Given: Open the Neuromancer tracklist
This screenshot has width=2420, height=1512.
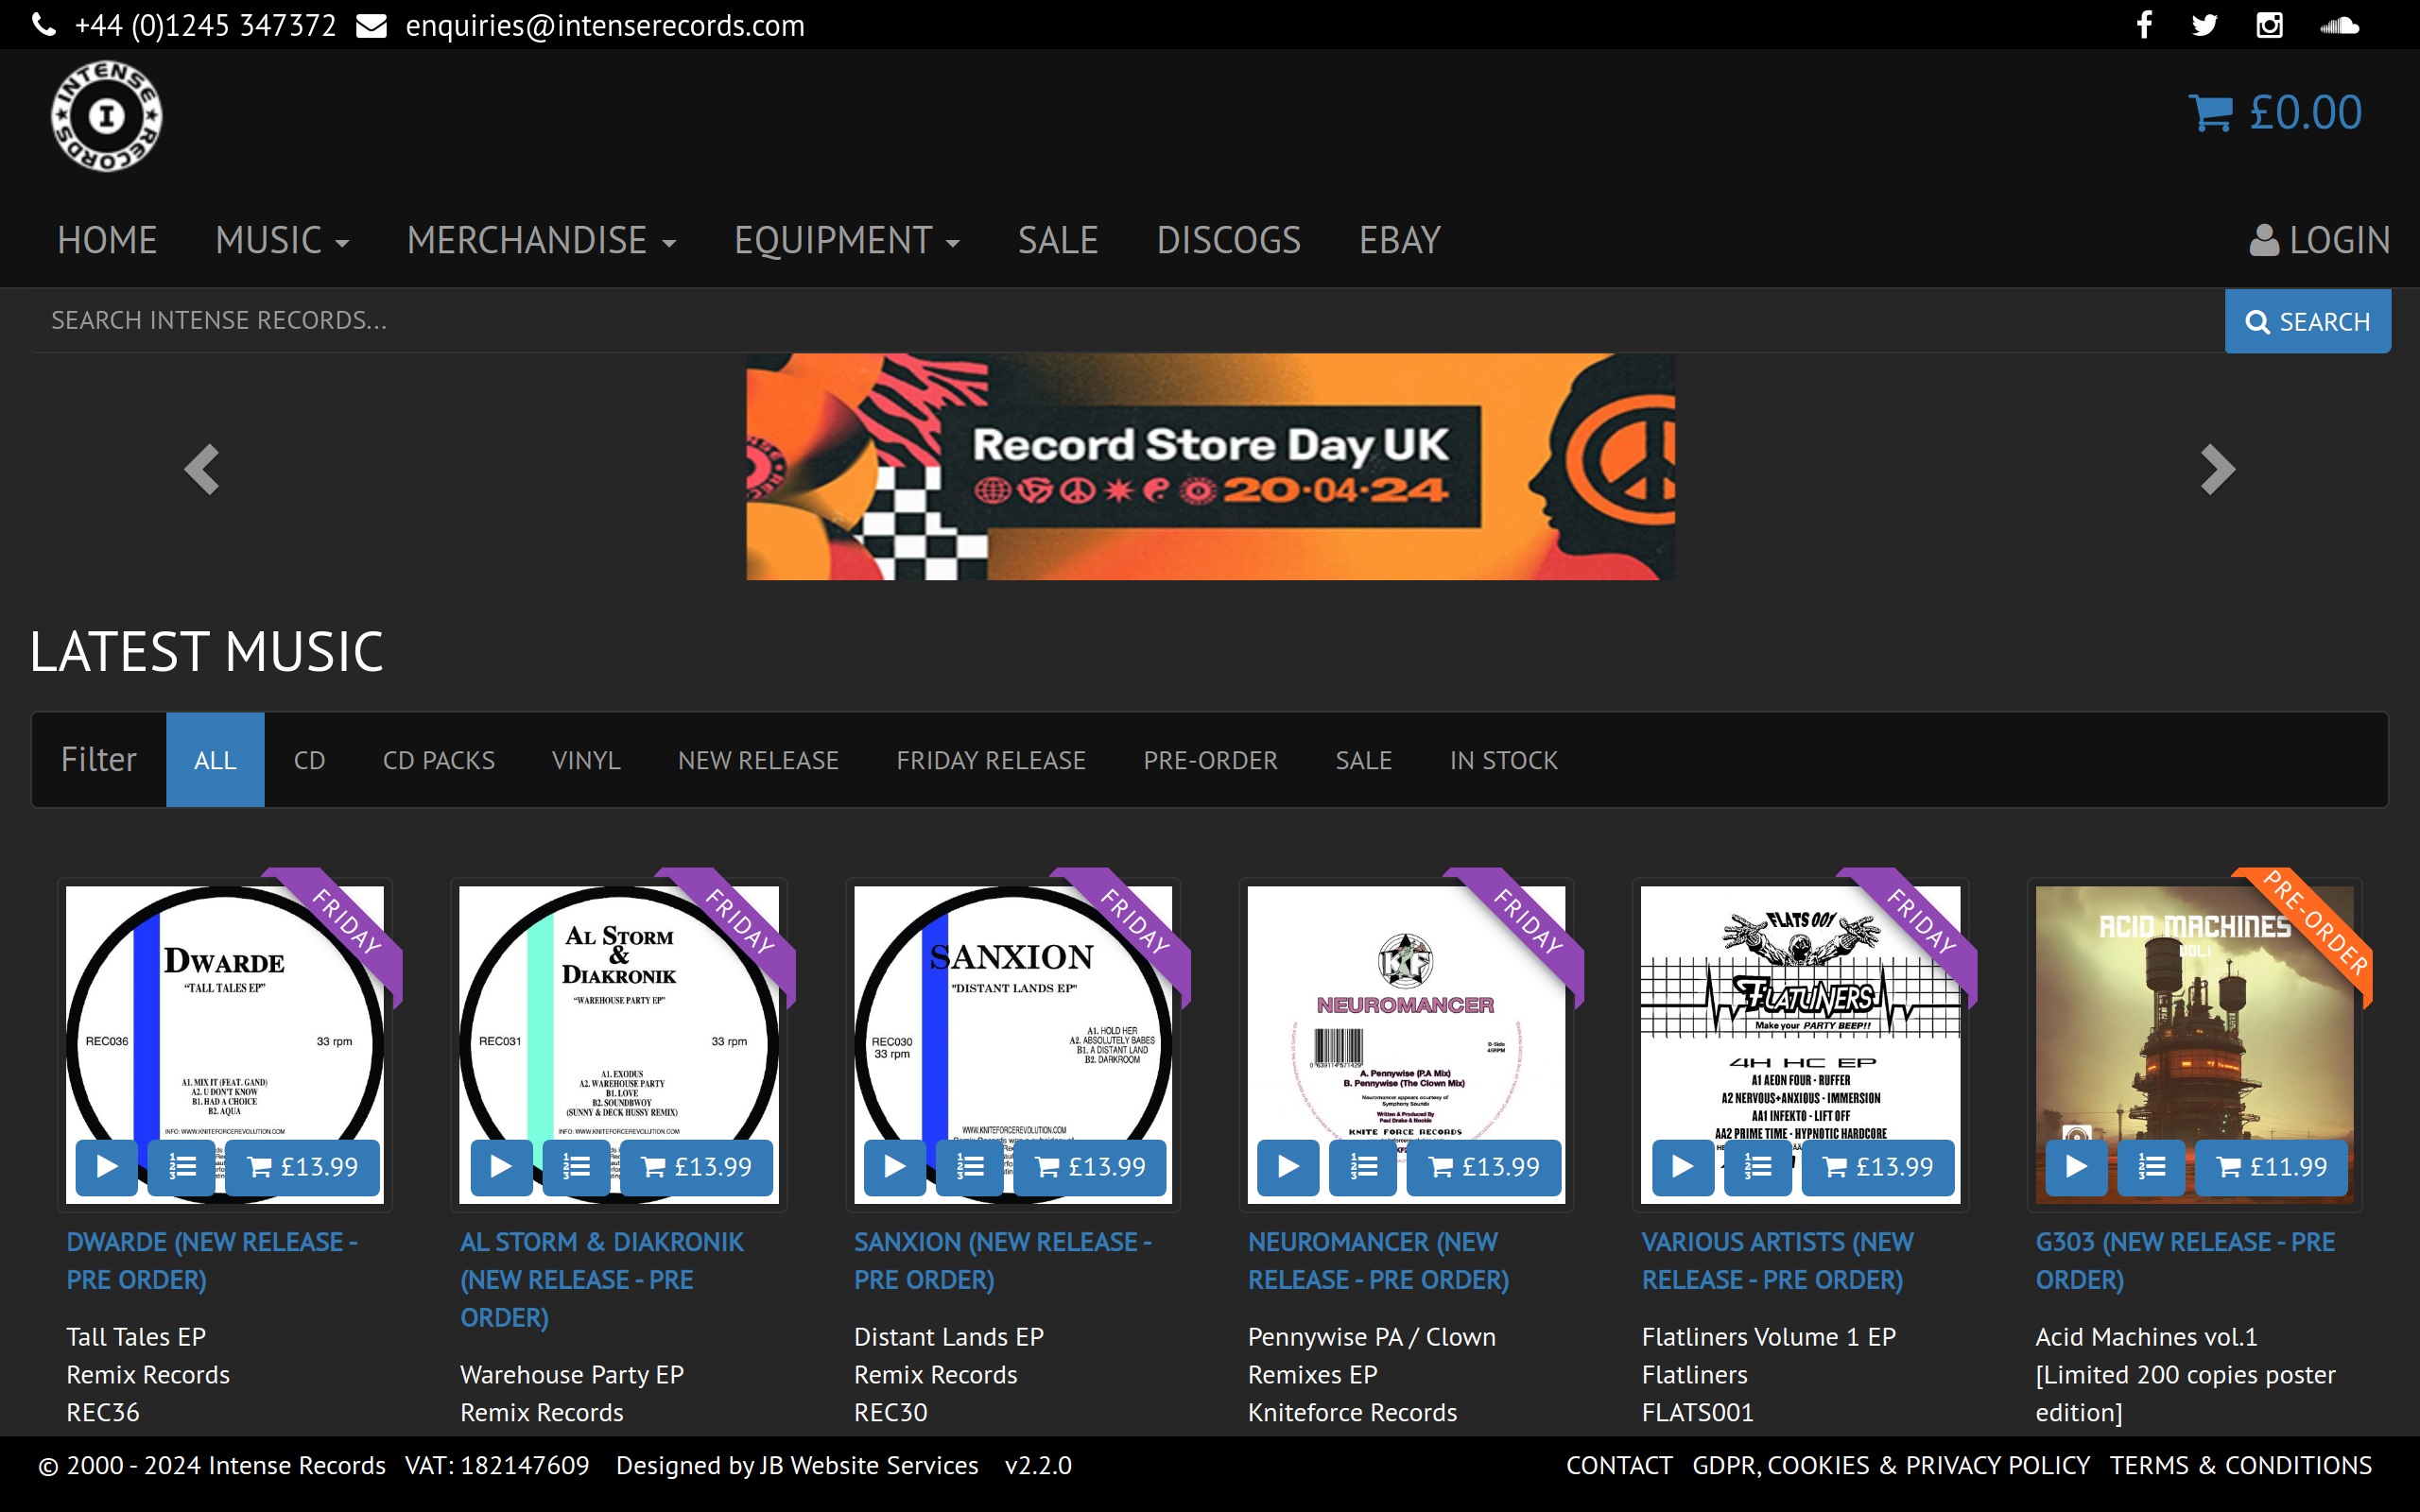Looking at the screenshot, I should [1363, 1167].
